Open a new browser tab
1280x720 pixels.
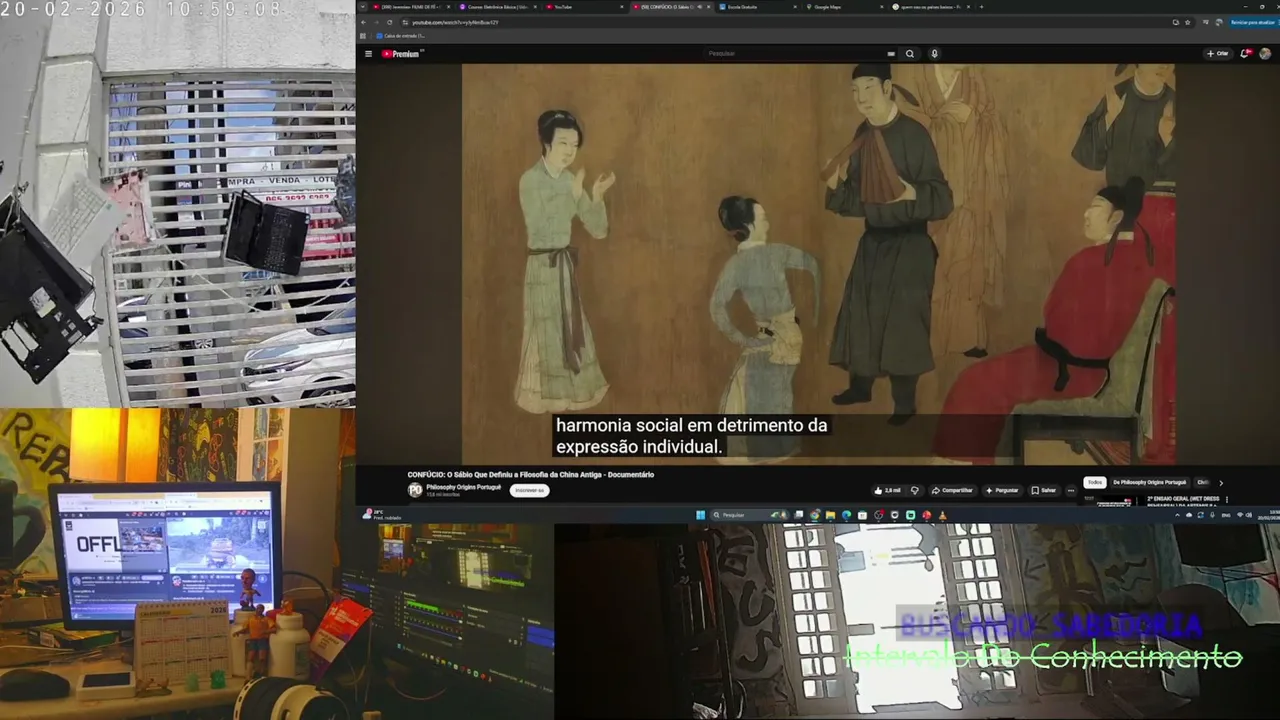[x=981, y=7]
